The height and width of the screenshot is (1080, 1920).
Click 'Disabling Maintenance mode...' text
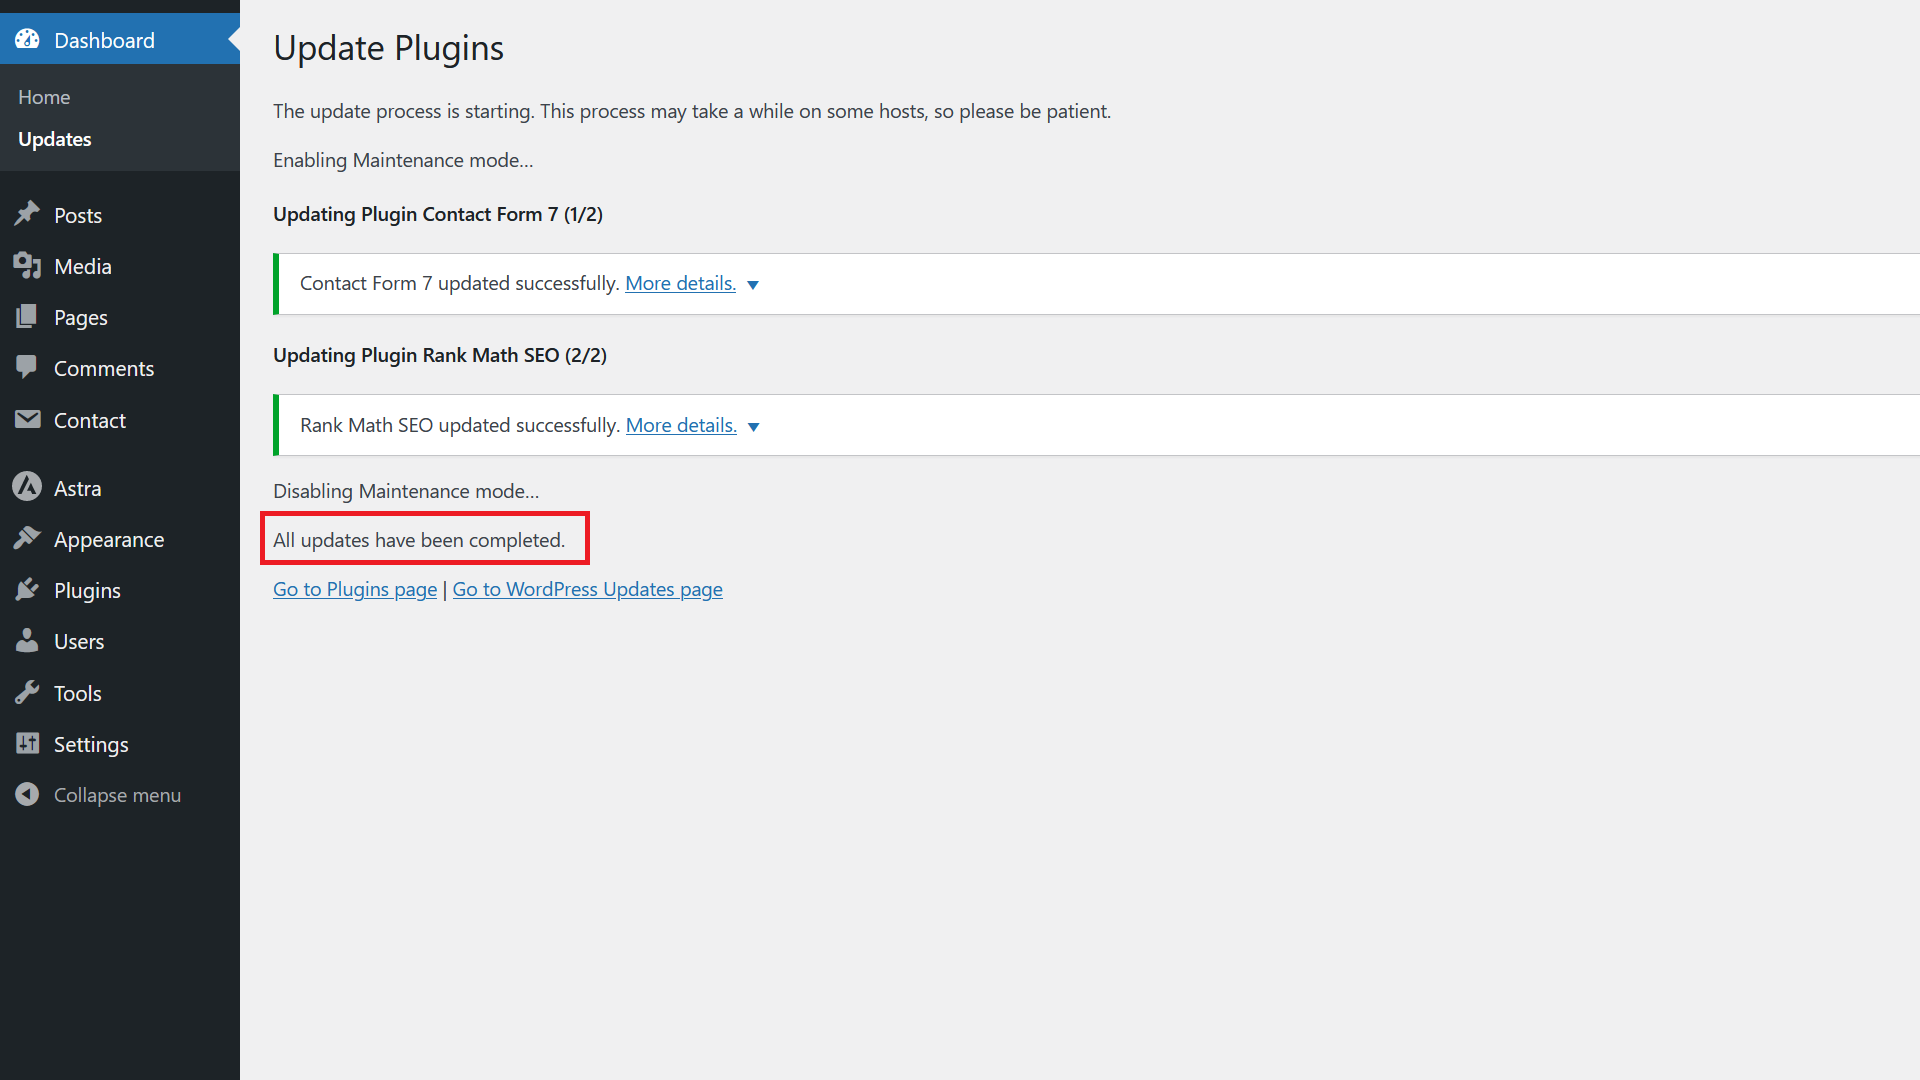click(x=406, y=491)
